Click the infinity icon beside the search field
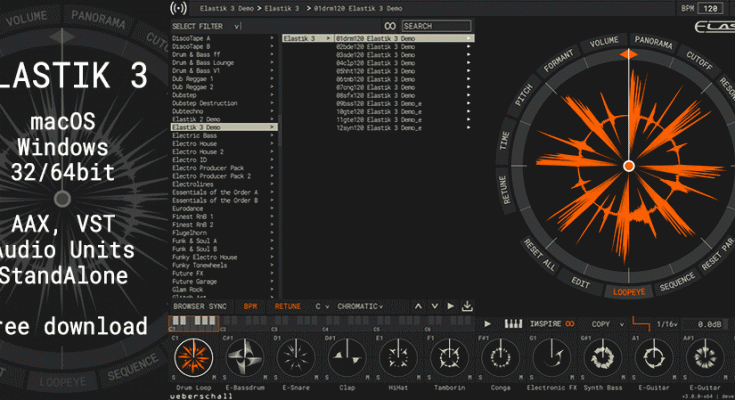 [x=389, y=26]
